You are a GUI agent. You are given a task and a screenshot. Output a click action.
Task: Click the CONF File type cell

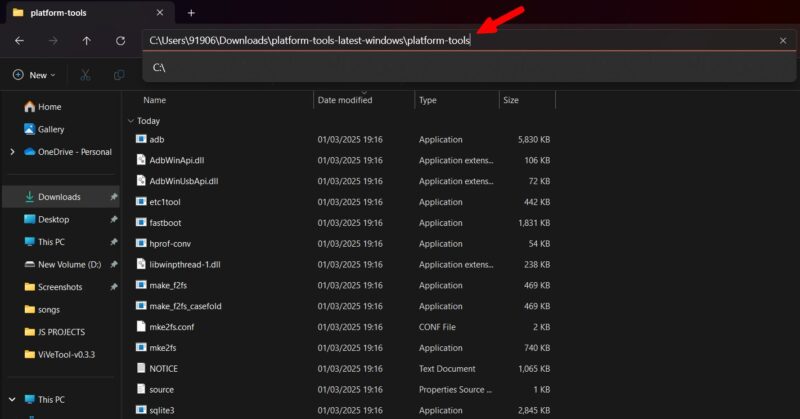[437, 327]
